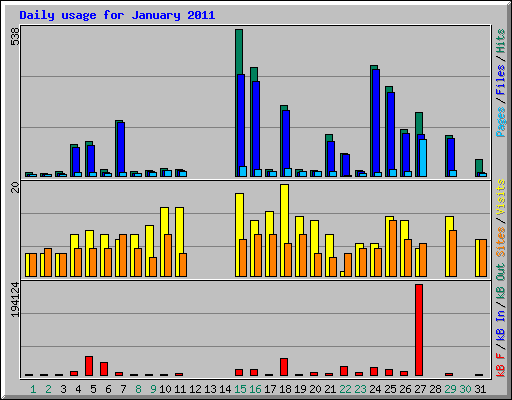Click day 10 on the axis
This screenshot has height=400, width=512.
(165, 389)
